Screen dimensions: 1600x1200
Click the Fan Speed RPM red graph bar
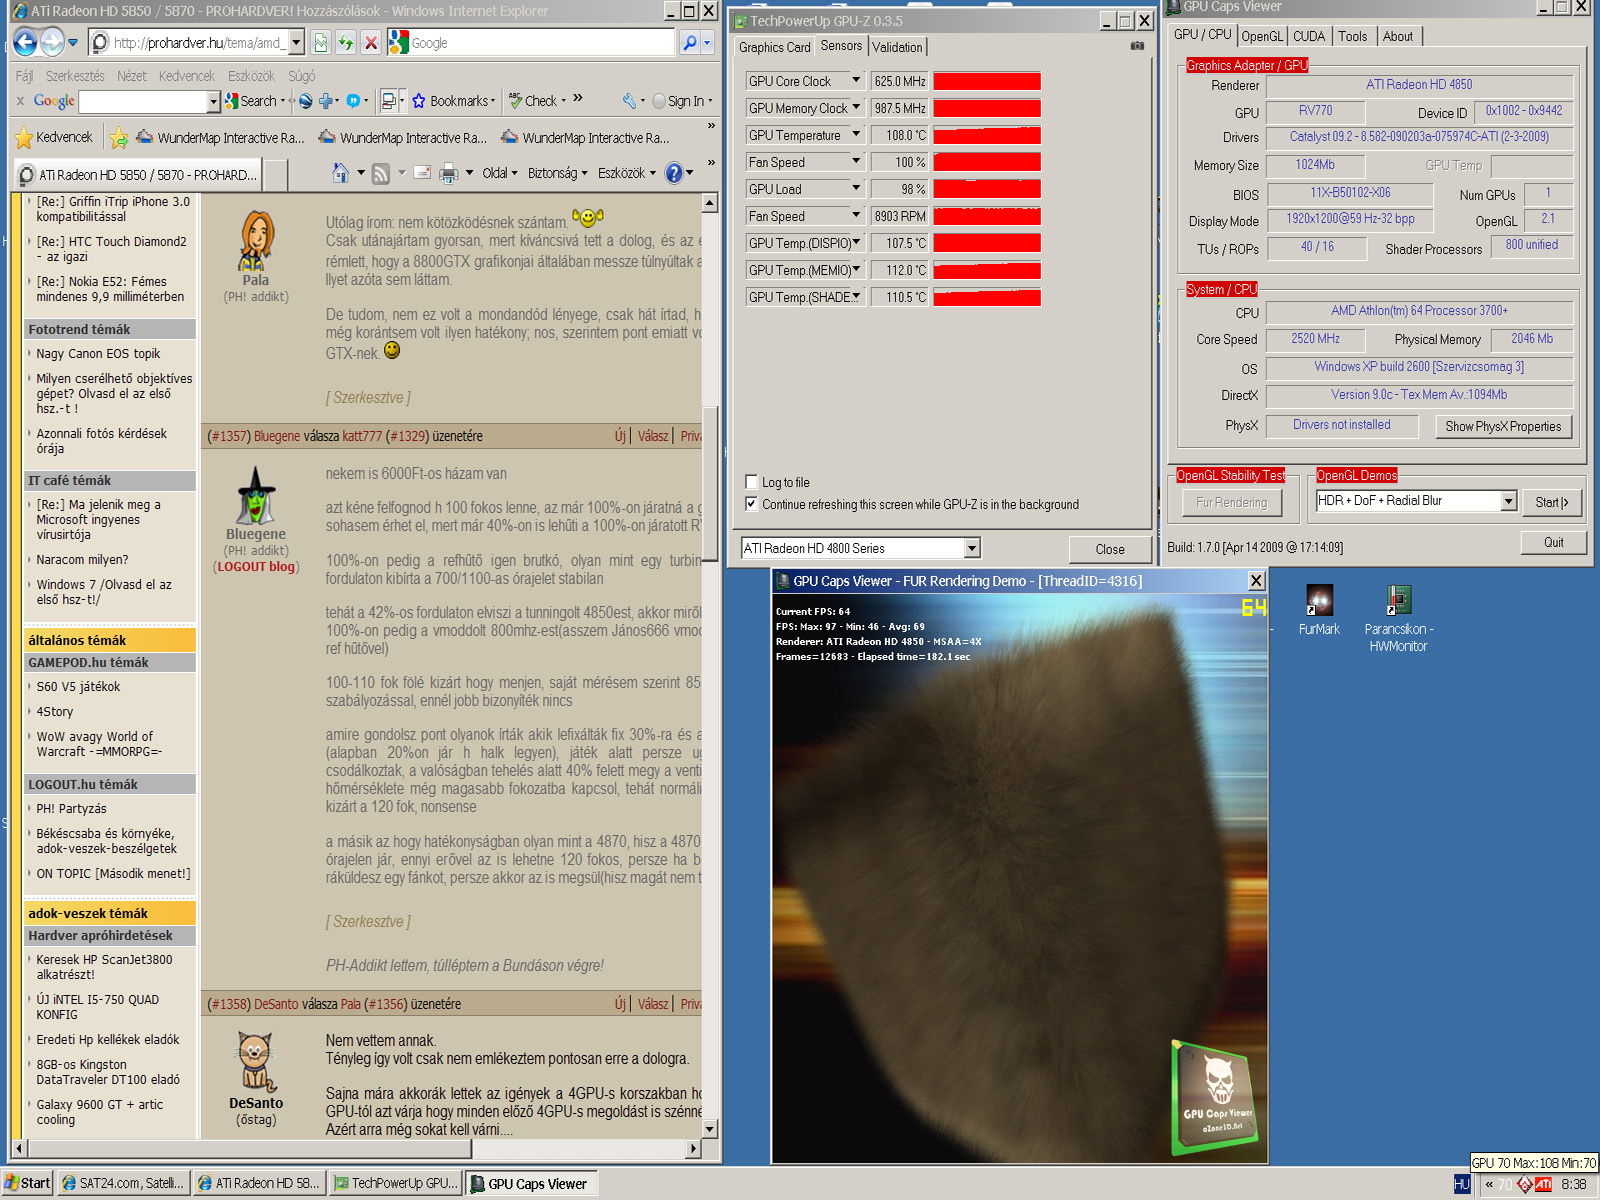point(987,216)
